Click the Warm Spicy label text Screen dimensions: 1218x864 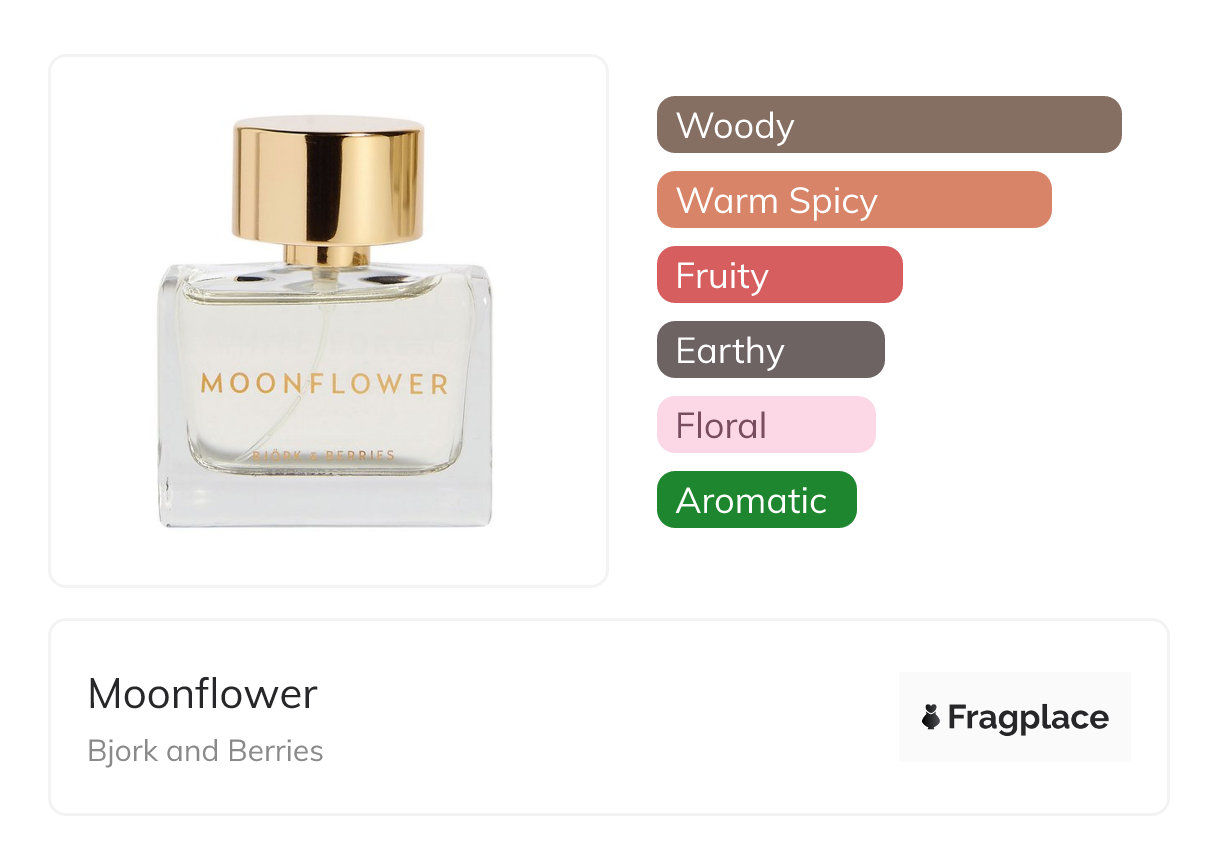[776, 201]
